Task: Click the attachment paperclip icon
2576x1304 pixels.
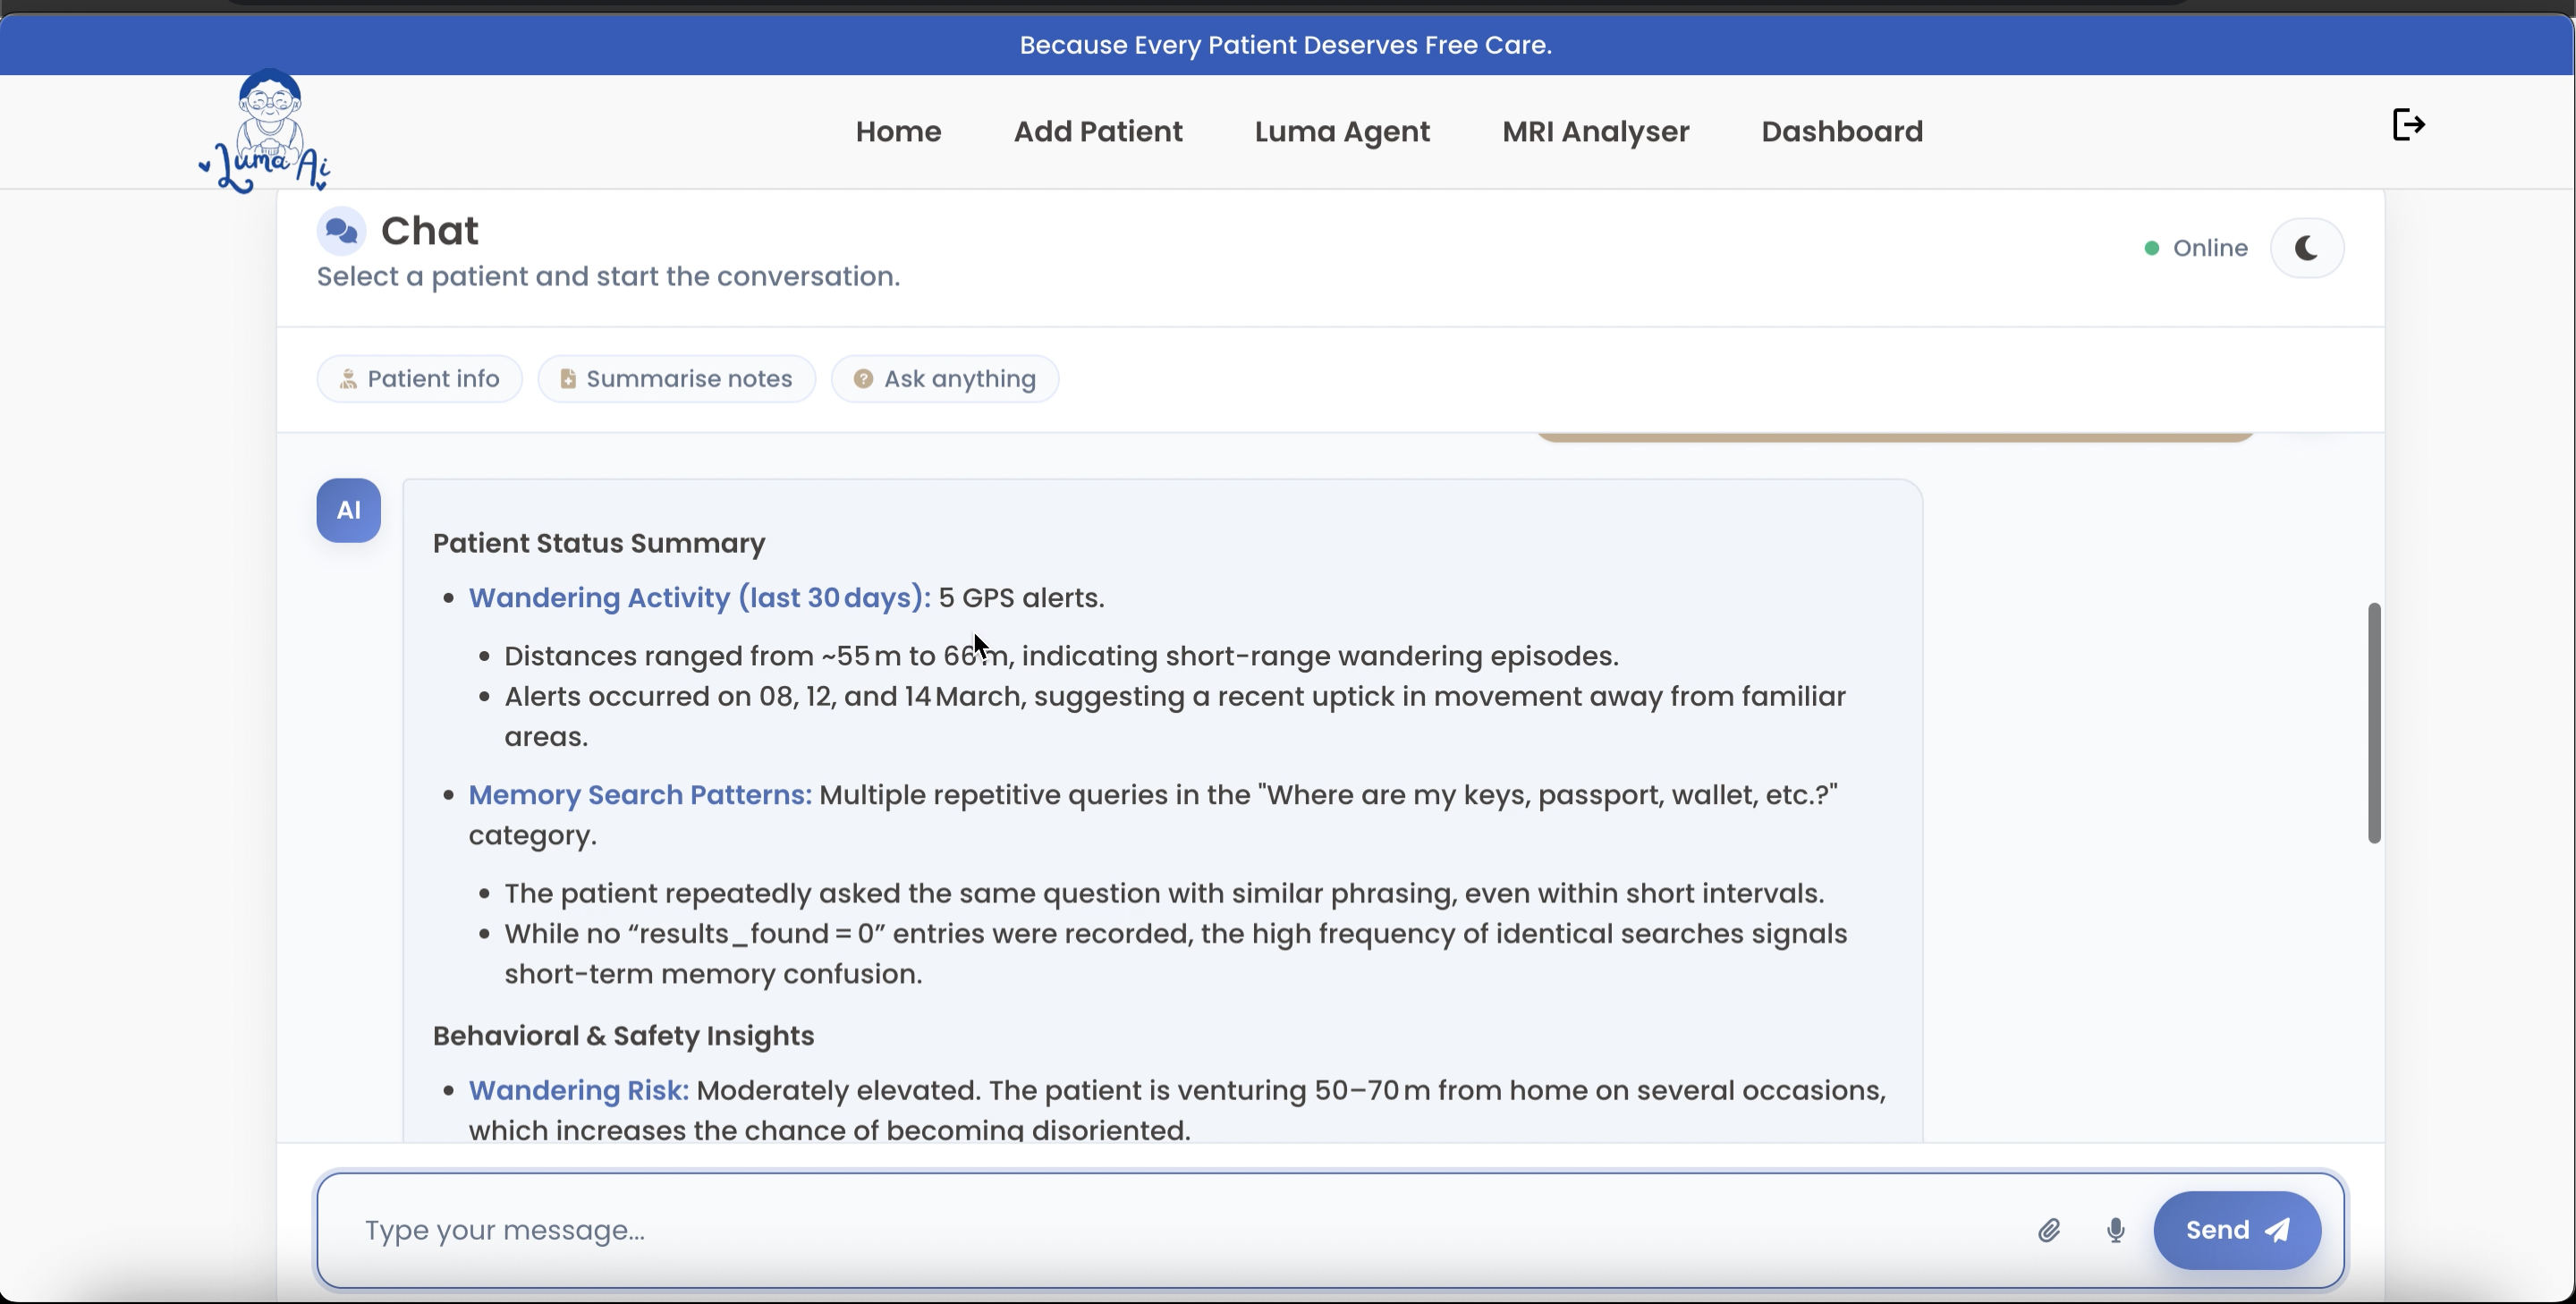Action: tap(2049, 1230)
